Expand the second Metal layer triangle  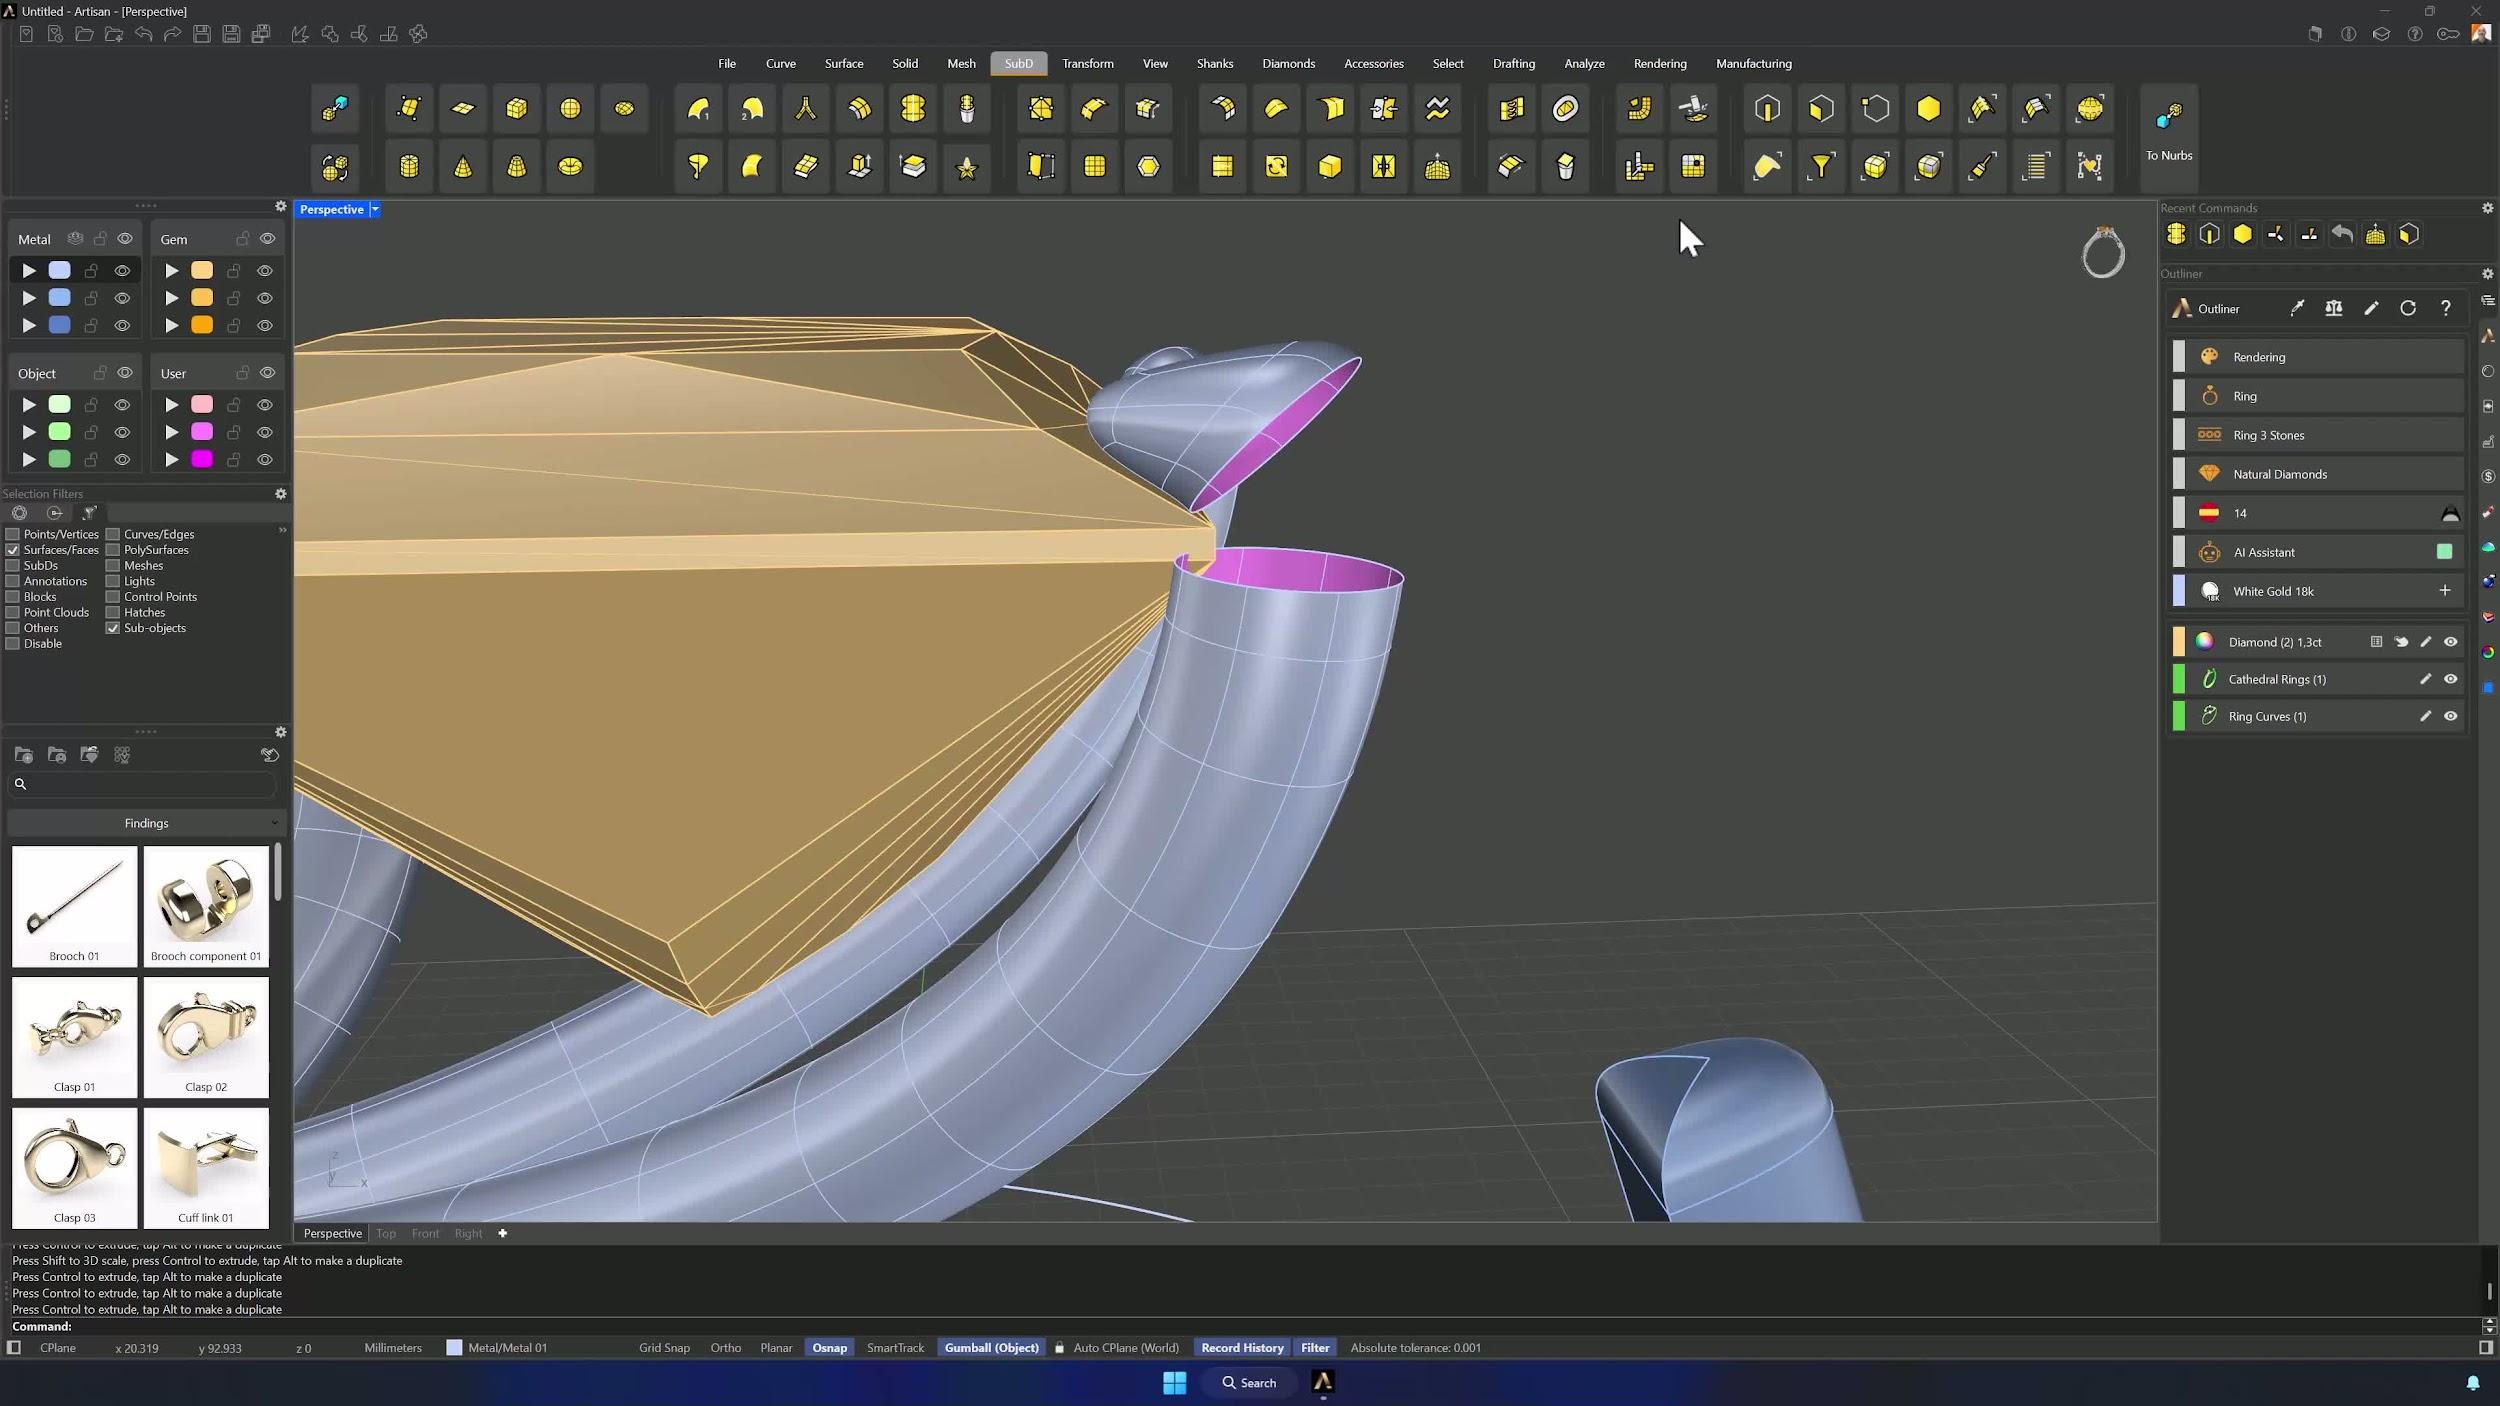(x=29, y=298)
